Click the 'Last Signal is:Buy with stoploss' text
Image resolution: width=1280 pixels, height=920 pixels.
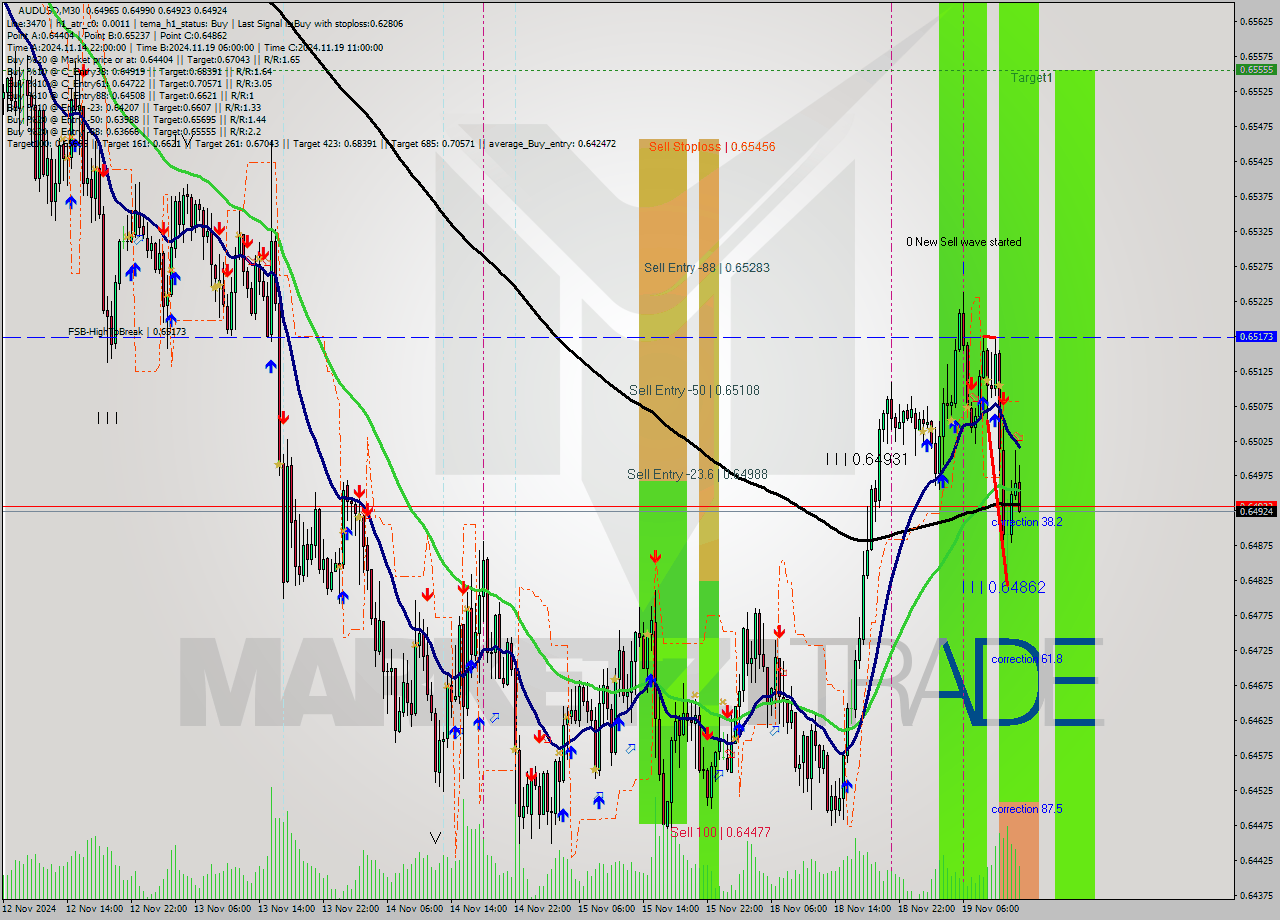(322, 23)
